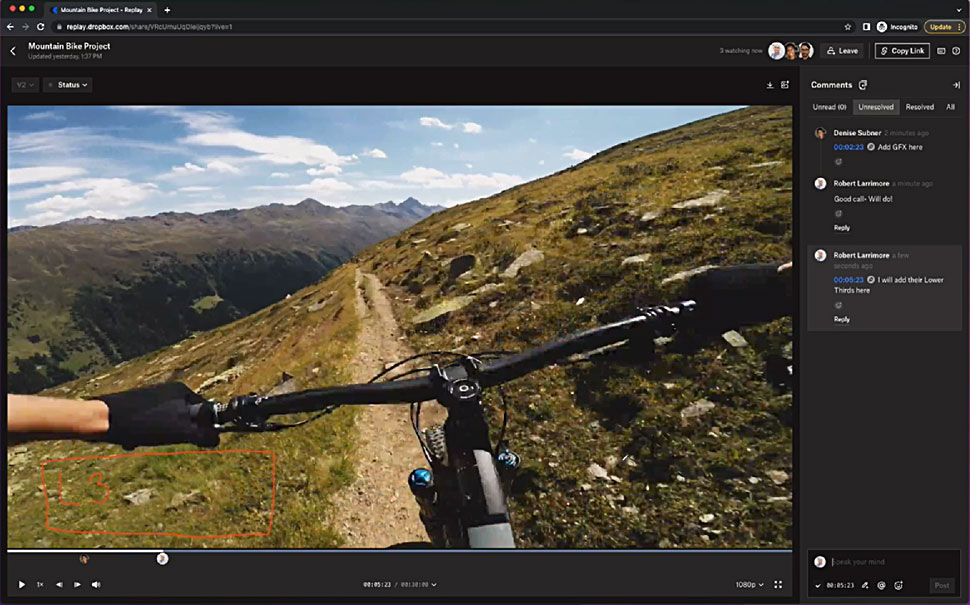Image resolution: width=970 pixels, height=605 pixels.
Task: Open the drawing annotation tool in comment box
Action: (x=865, y=585)
